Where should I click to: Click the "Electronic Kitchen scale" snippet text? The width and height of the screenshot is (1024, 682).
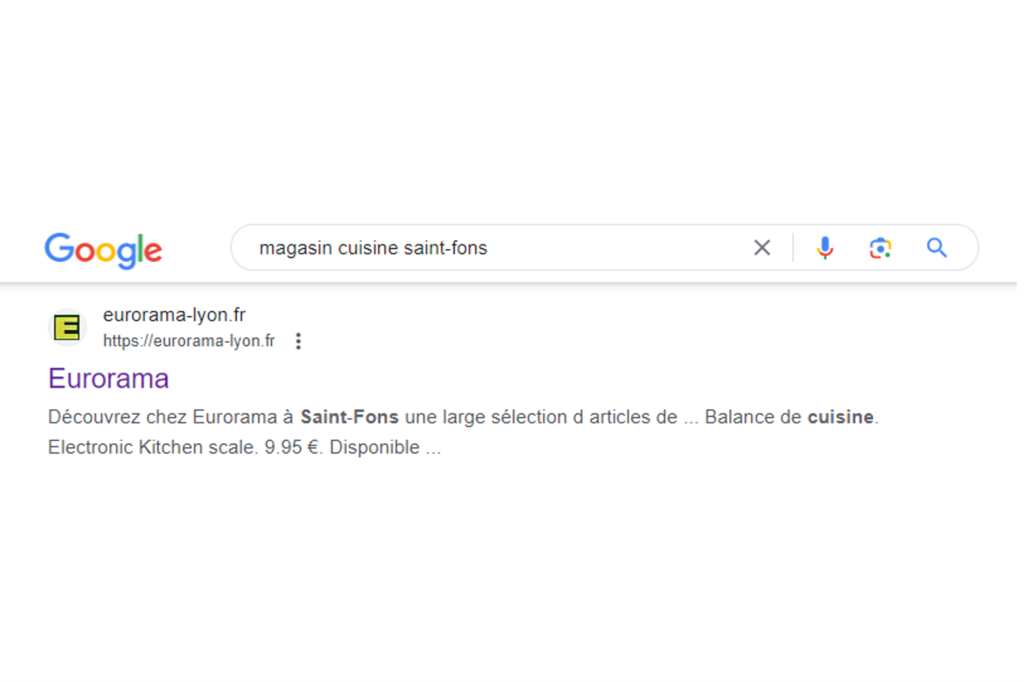(x=153, y=447)
